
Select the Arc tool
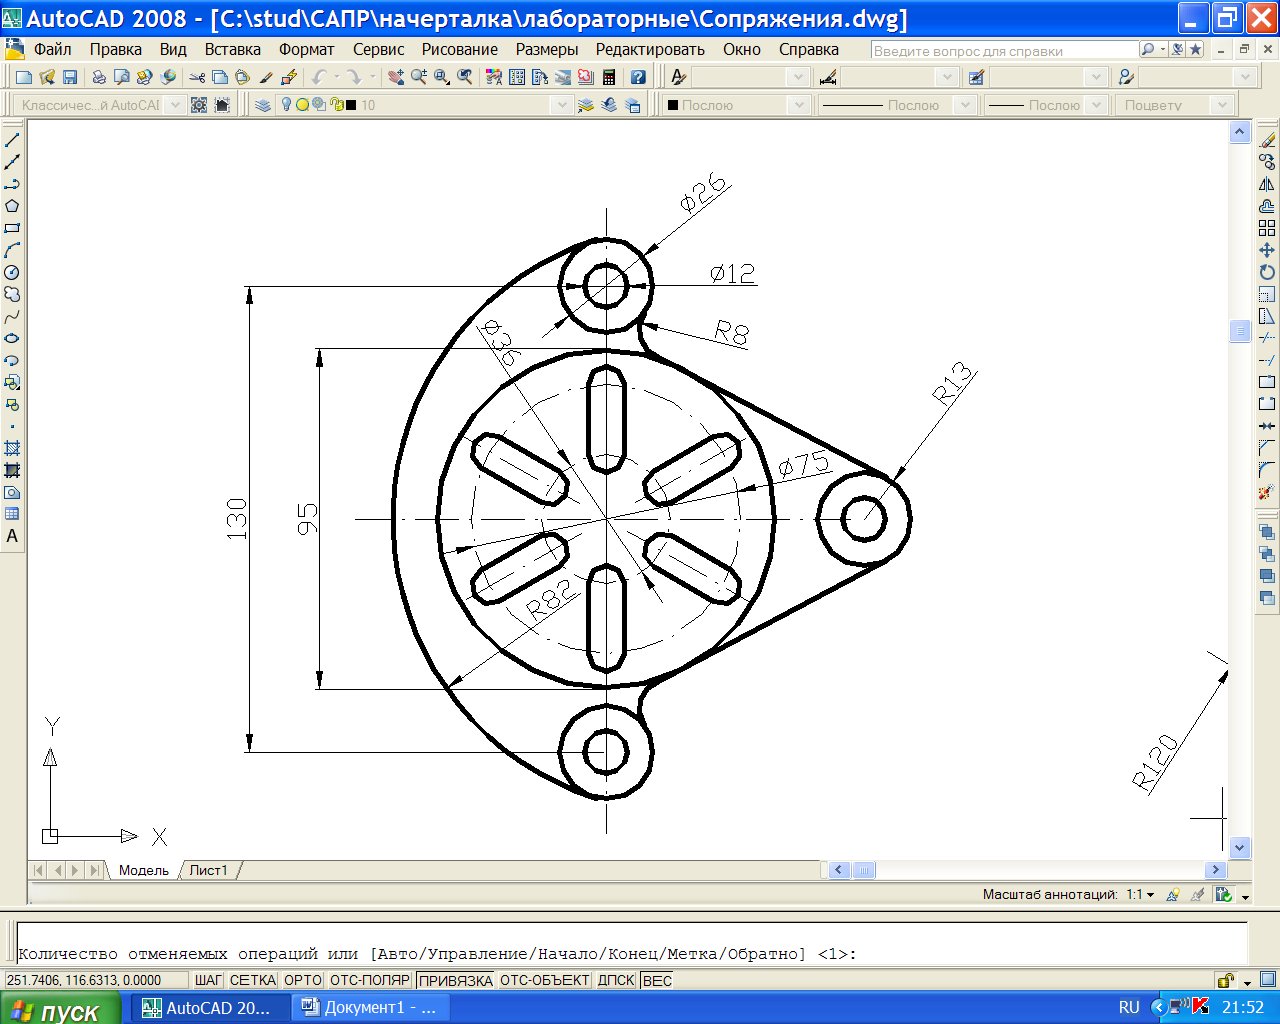click(12, 250)
